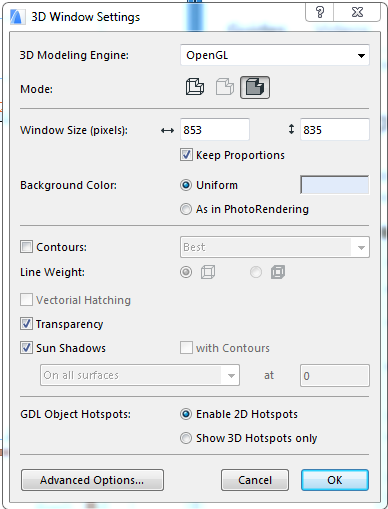This screenshot has width=388, height=509.
Task: Confirm settings with OK button
Action: pyautogui.click(x=335, y=480)
